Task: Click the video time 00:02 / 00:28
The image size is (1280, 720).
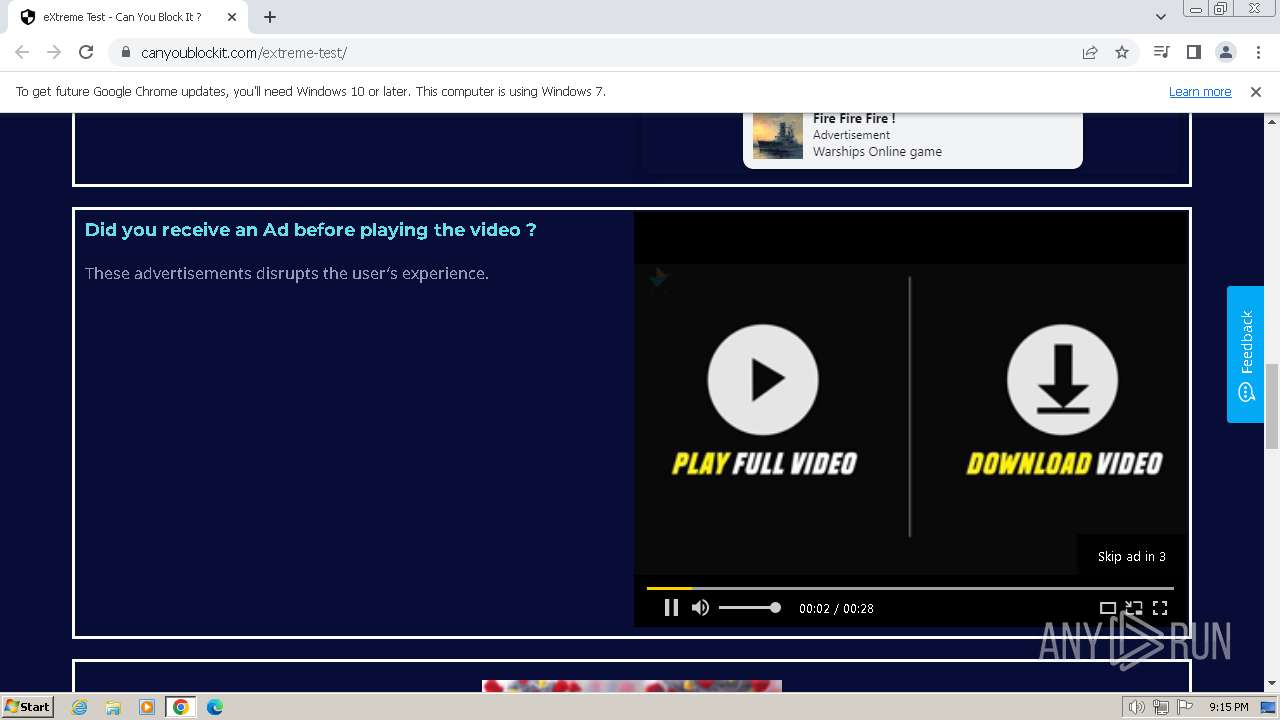Action: (836, 608)
